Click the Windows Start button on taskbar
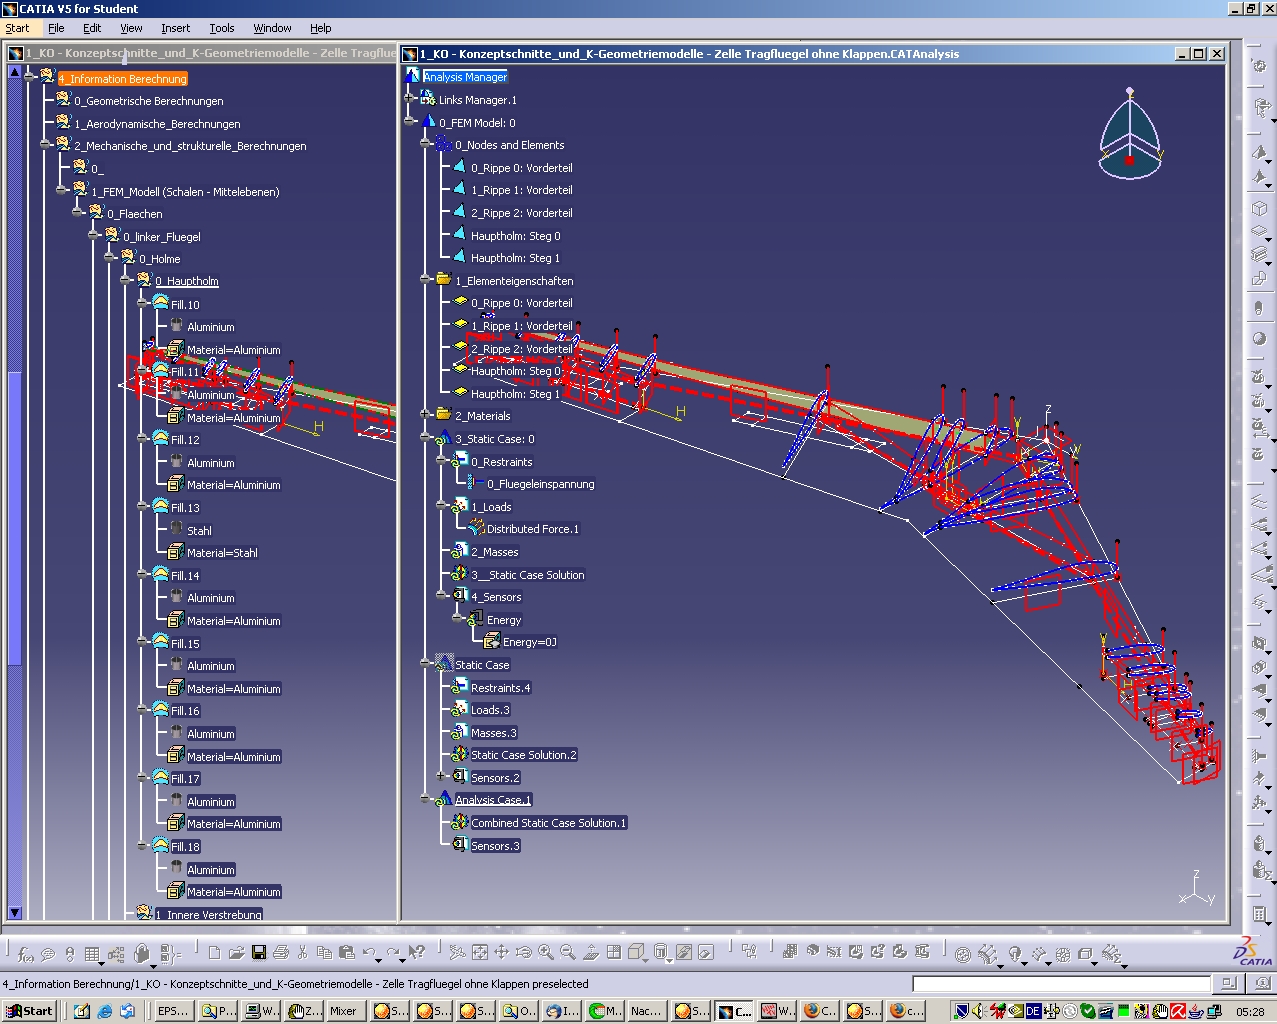This screenshot has width=1277, height=1024. [x=28, y=1011]
